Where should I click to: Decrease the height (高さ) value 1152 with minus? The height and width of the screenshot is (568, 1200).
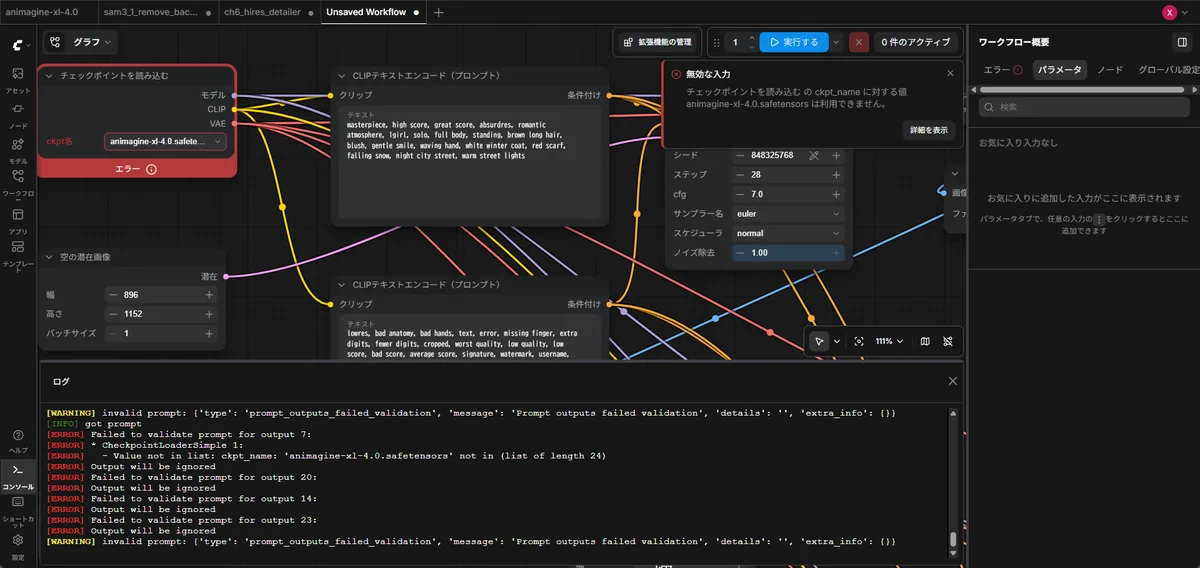tap(112, 314)
